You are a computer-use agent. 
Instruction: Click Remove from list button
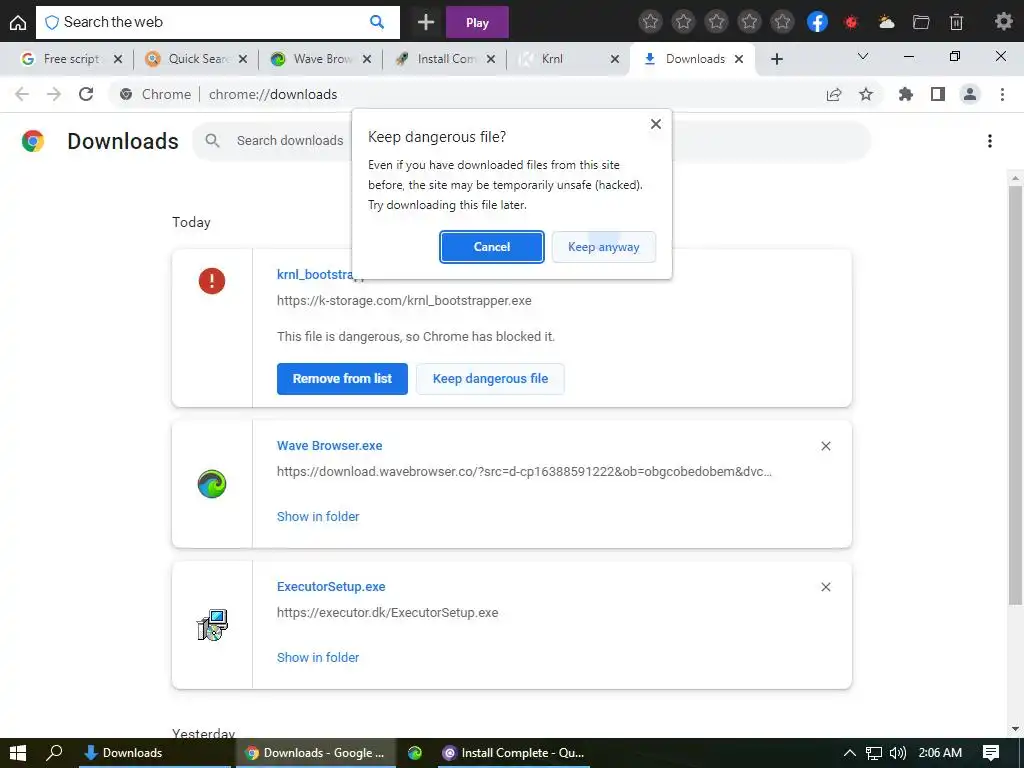pos(342,379)
